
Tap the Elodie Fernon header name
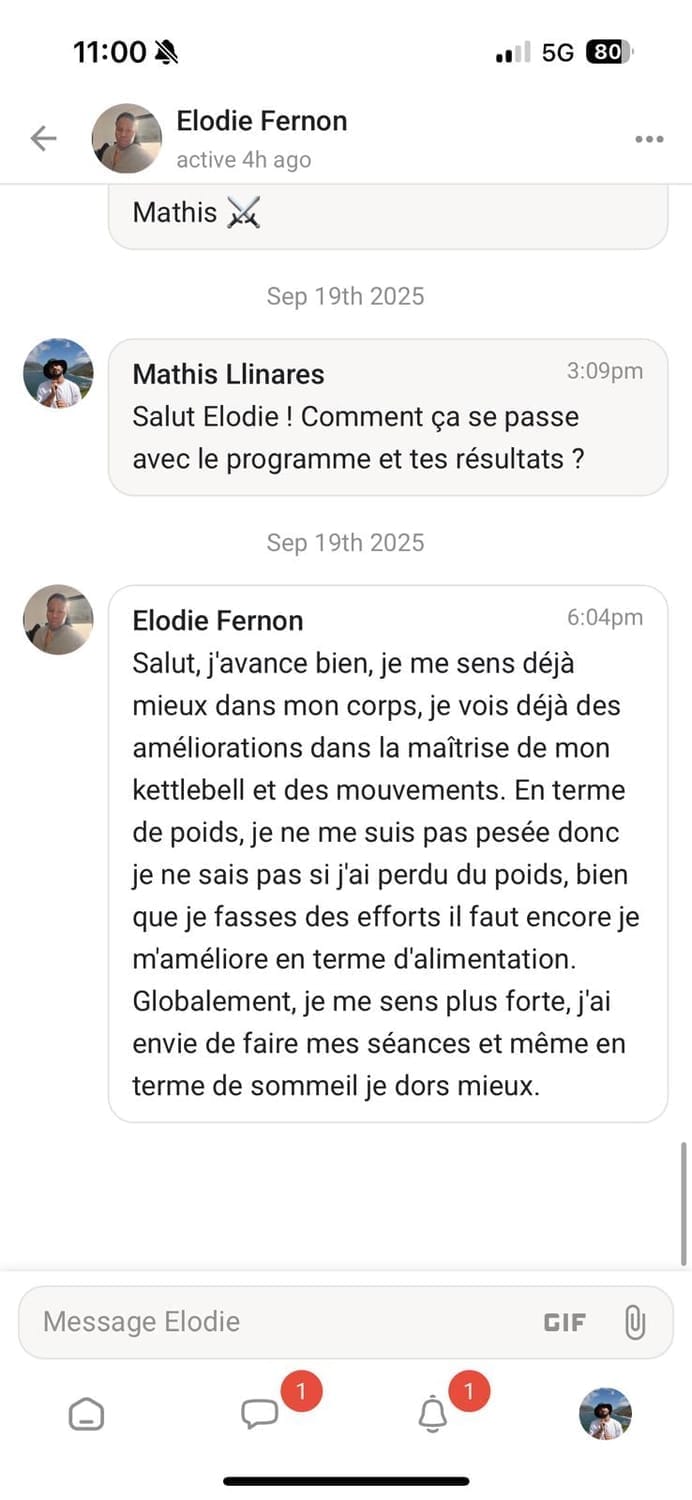pyautogui.click(x=262, y=122)
